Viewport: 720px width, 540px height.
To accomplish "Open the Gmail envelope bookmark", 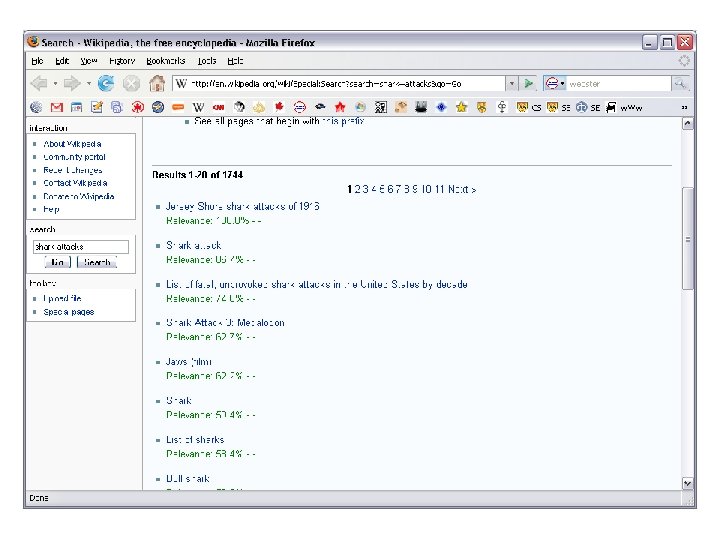I will point(56,107).
